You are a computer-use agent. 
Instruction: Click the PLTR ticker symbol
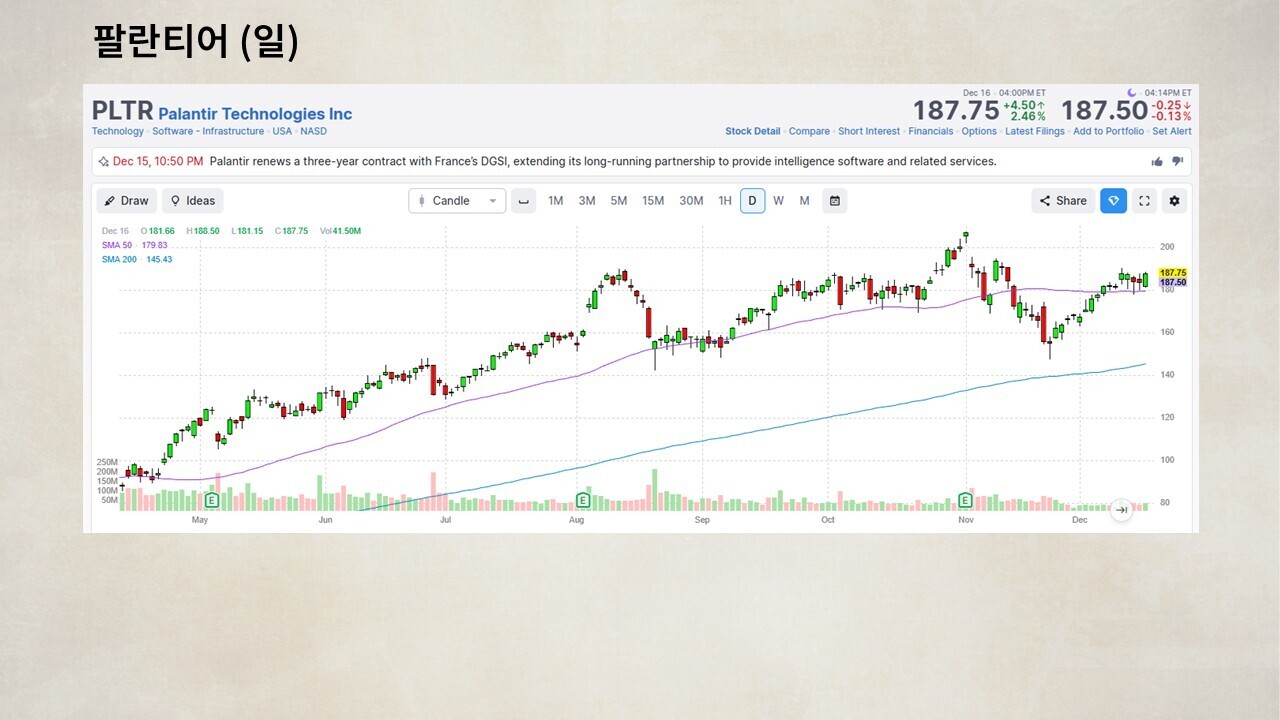[122, 111]
